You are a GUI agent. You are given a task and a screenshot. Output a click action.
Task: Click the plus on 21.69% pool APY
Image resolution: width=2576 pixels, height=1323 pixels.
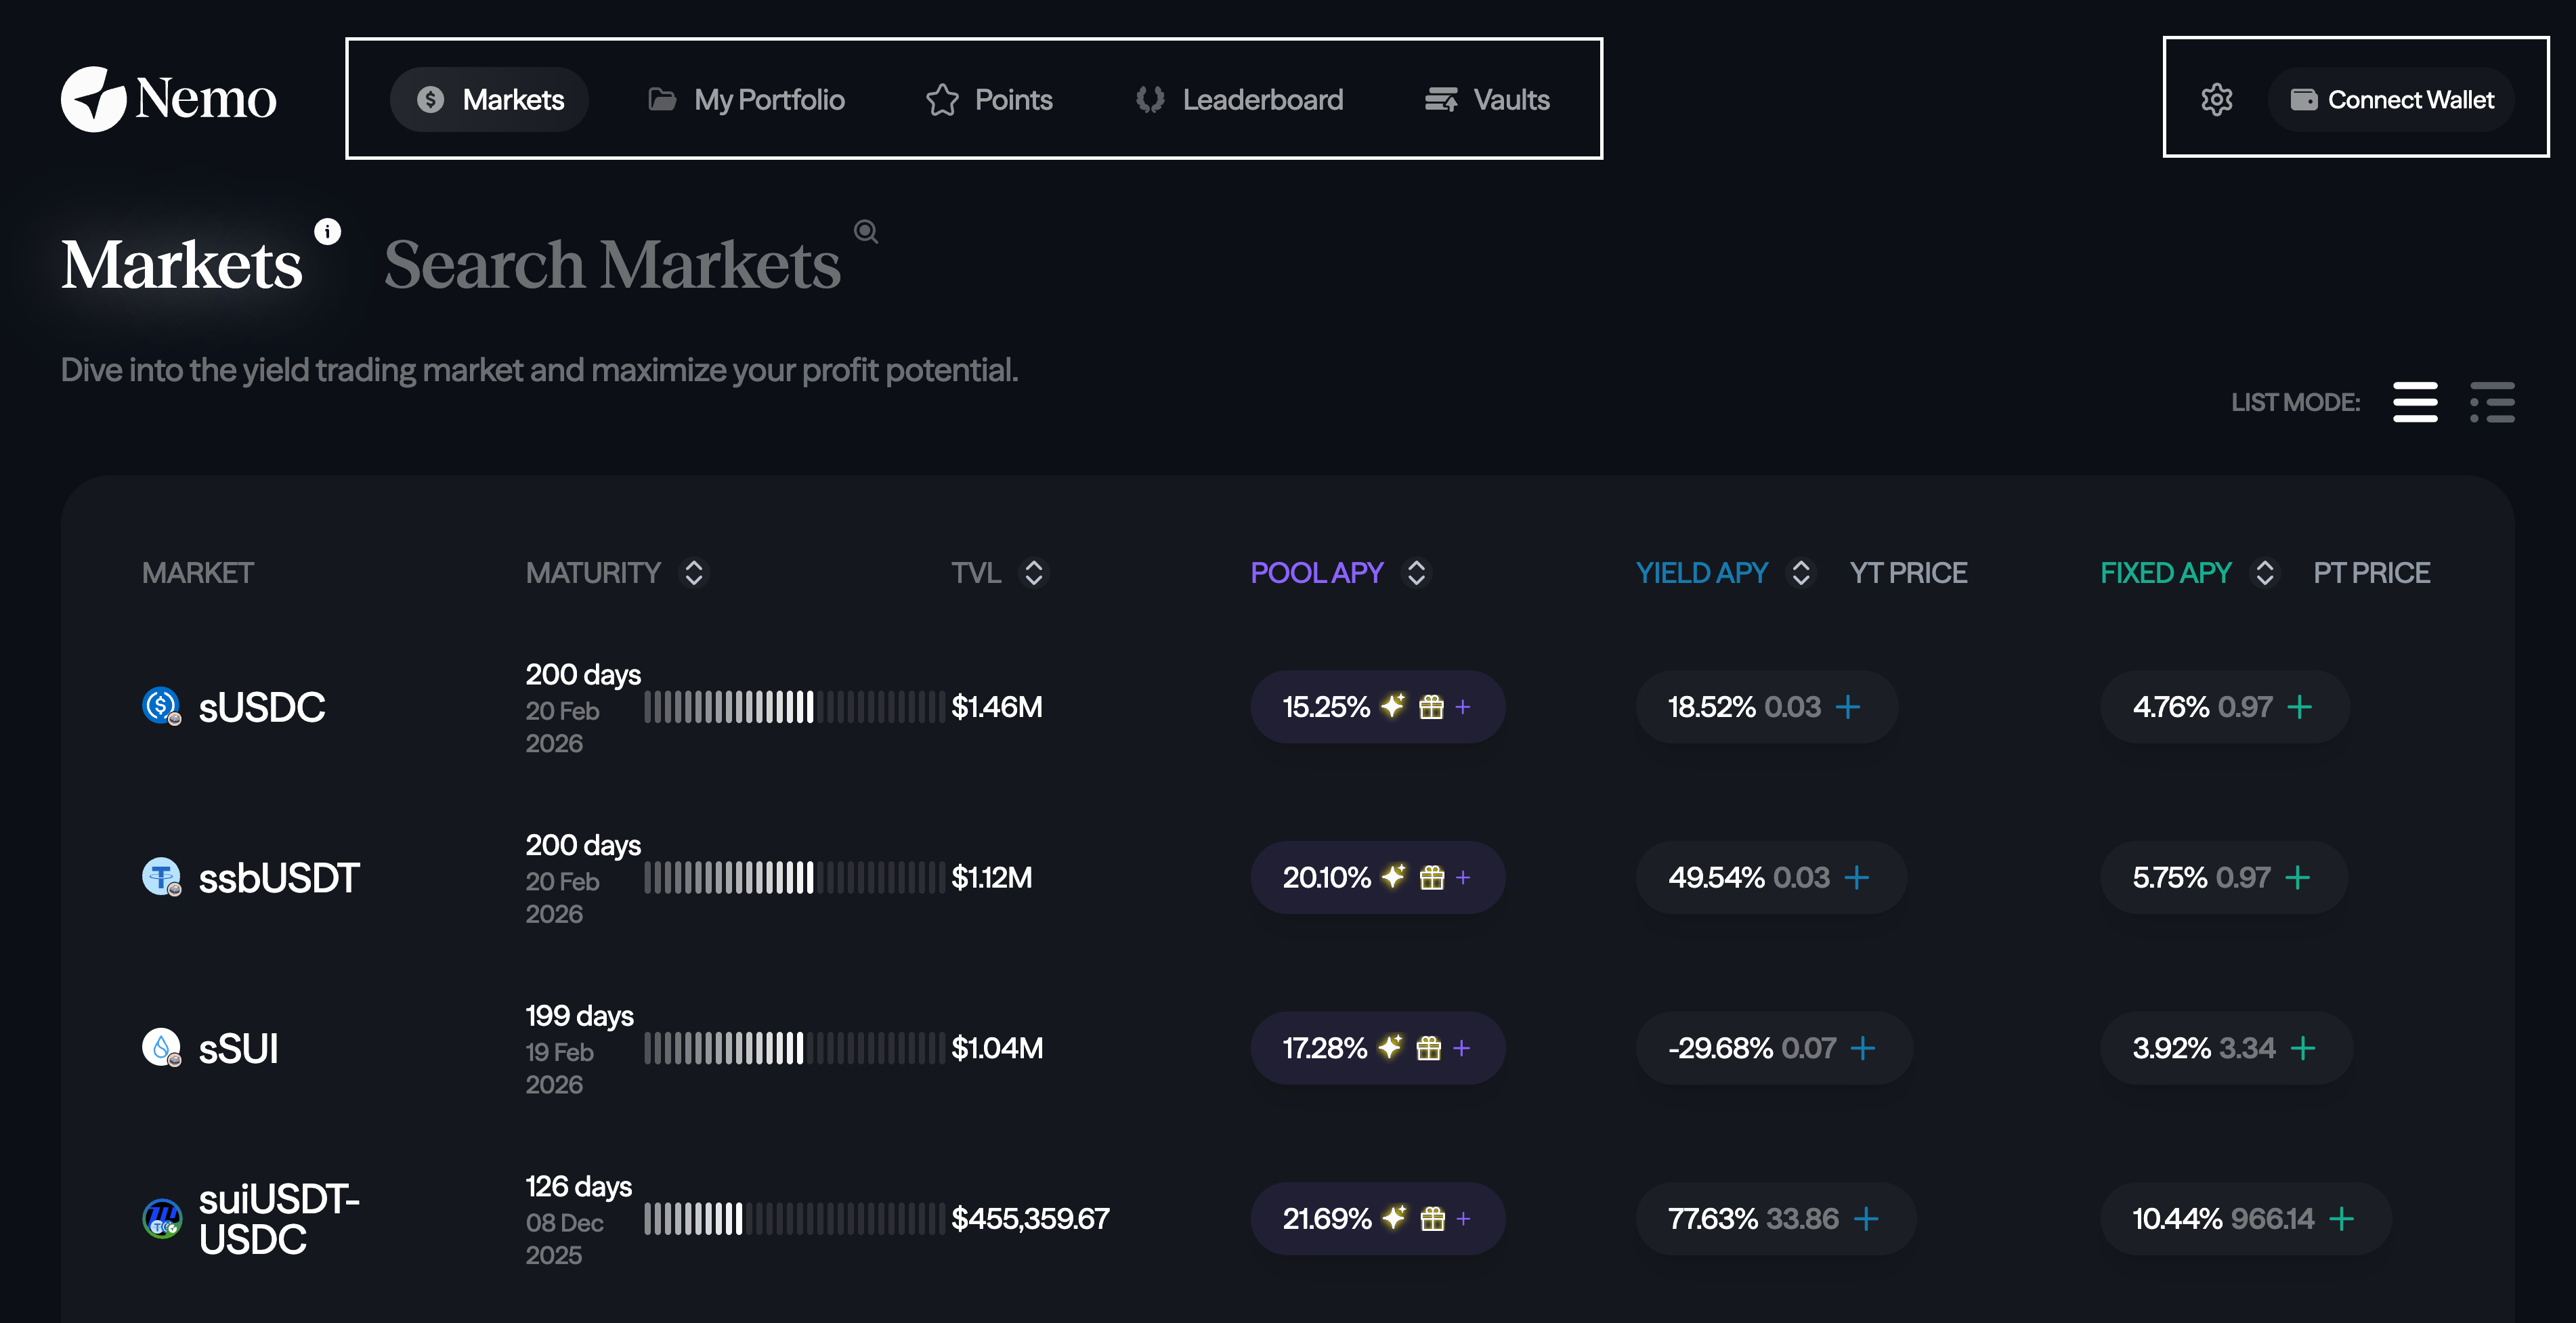(1463, 1219)
